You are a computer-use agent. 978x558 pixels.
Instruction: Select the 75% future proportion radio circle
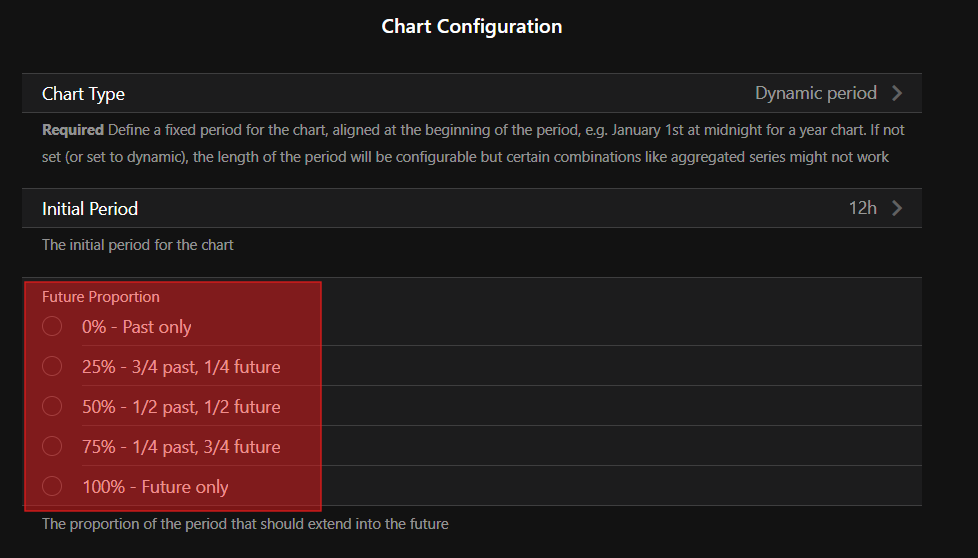(52, 447)
